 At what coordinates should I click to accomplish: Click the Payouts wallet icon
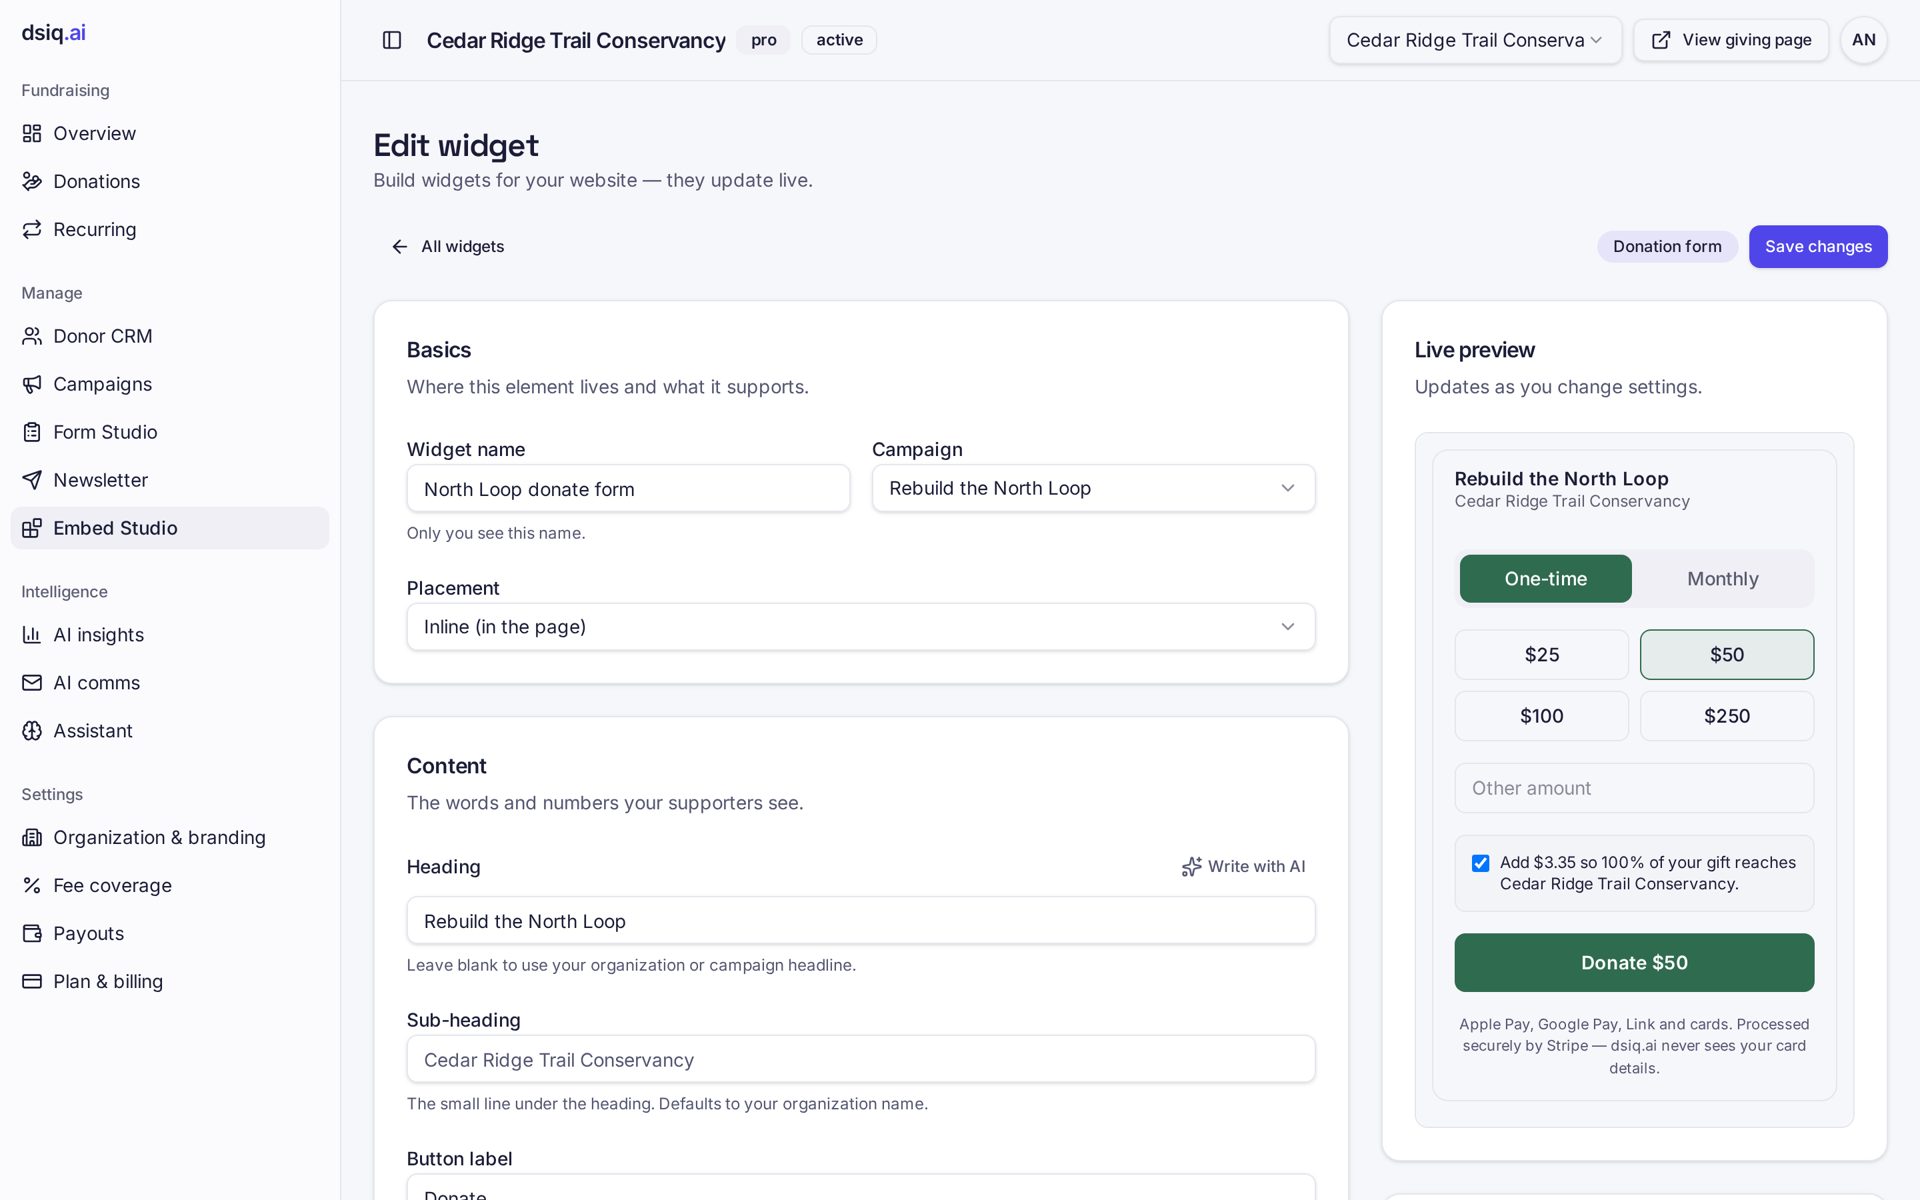[x=32, y=934]
